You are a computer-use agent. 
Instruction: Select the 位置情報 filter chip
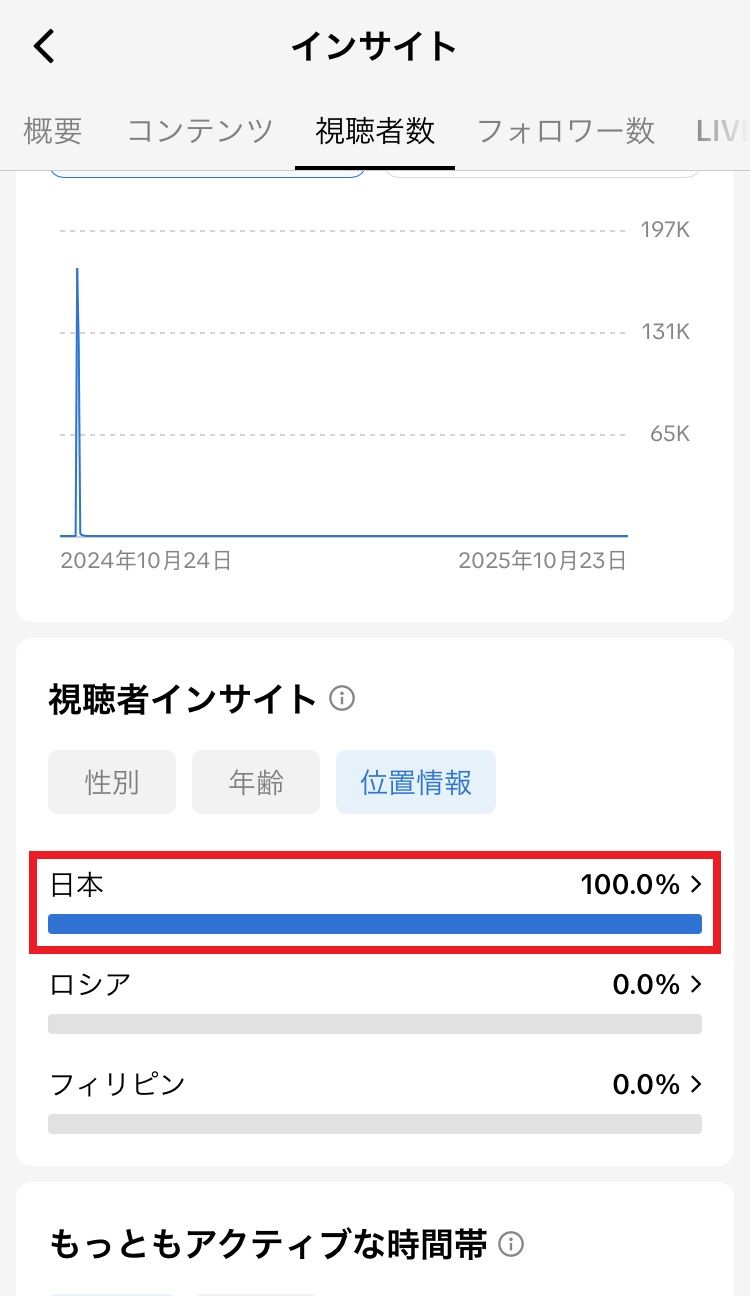tap(416, 782)
